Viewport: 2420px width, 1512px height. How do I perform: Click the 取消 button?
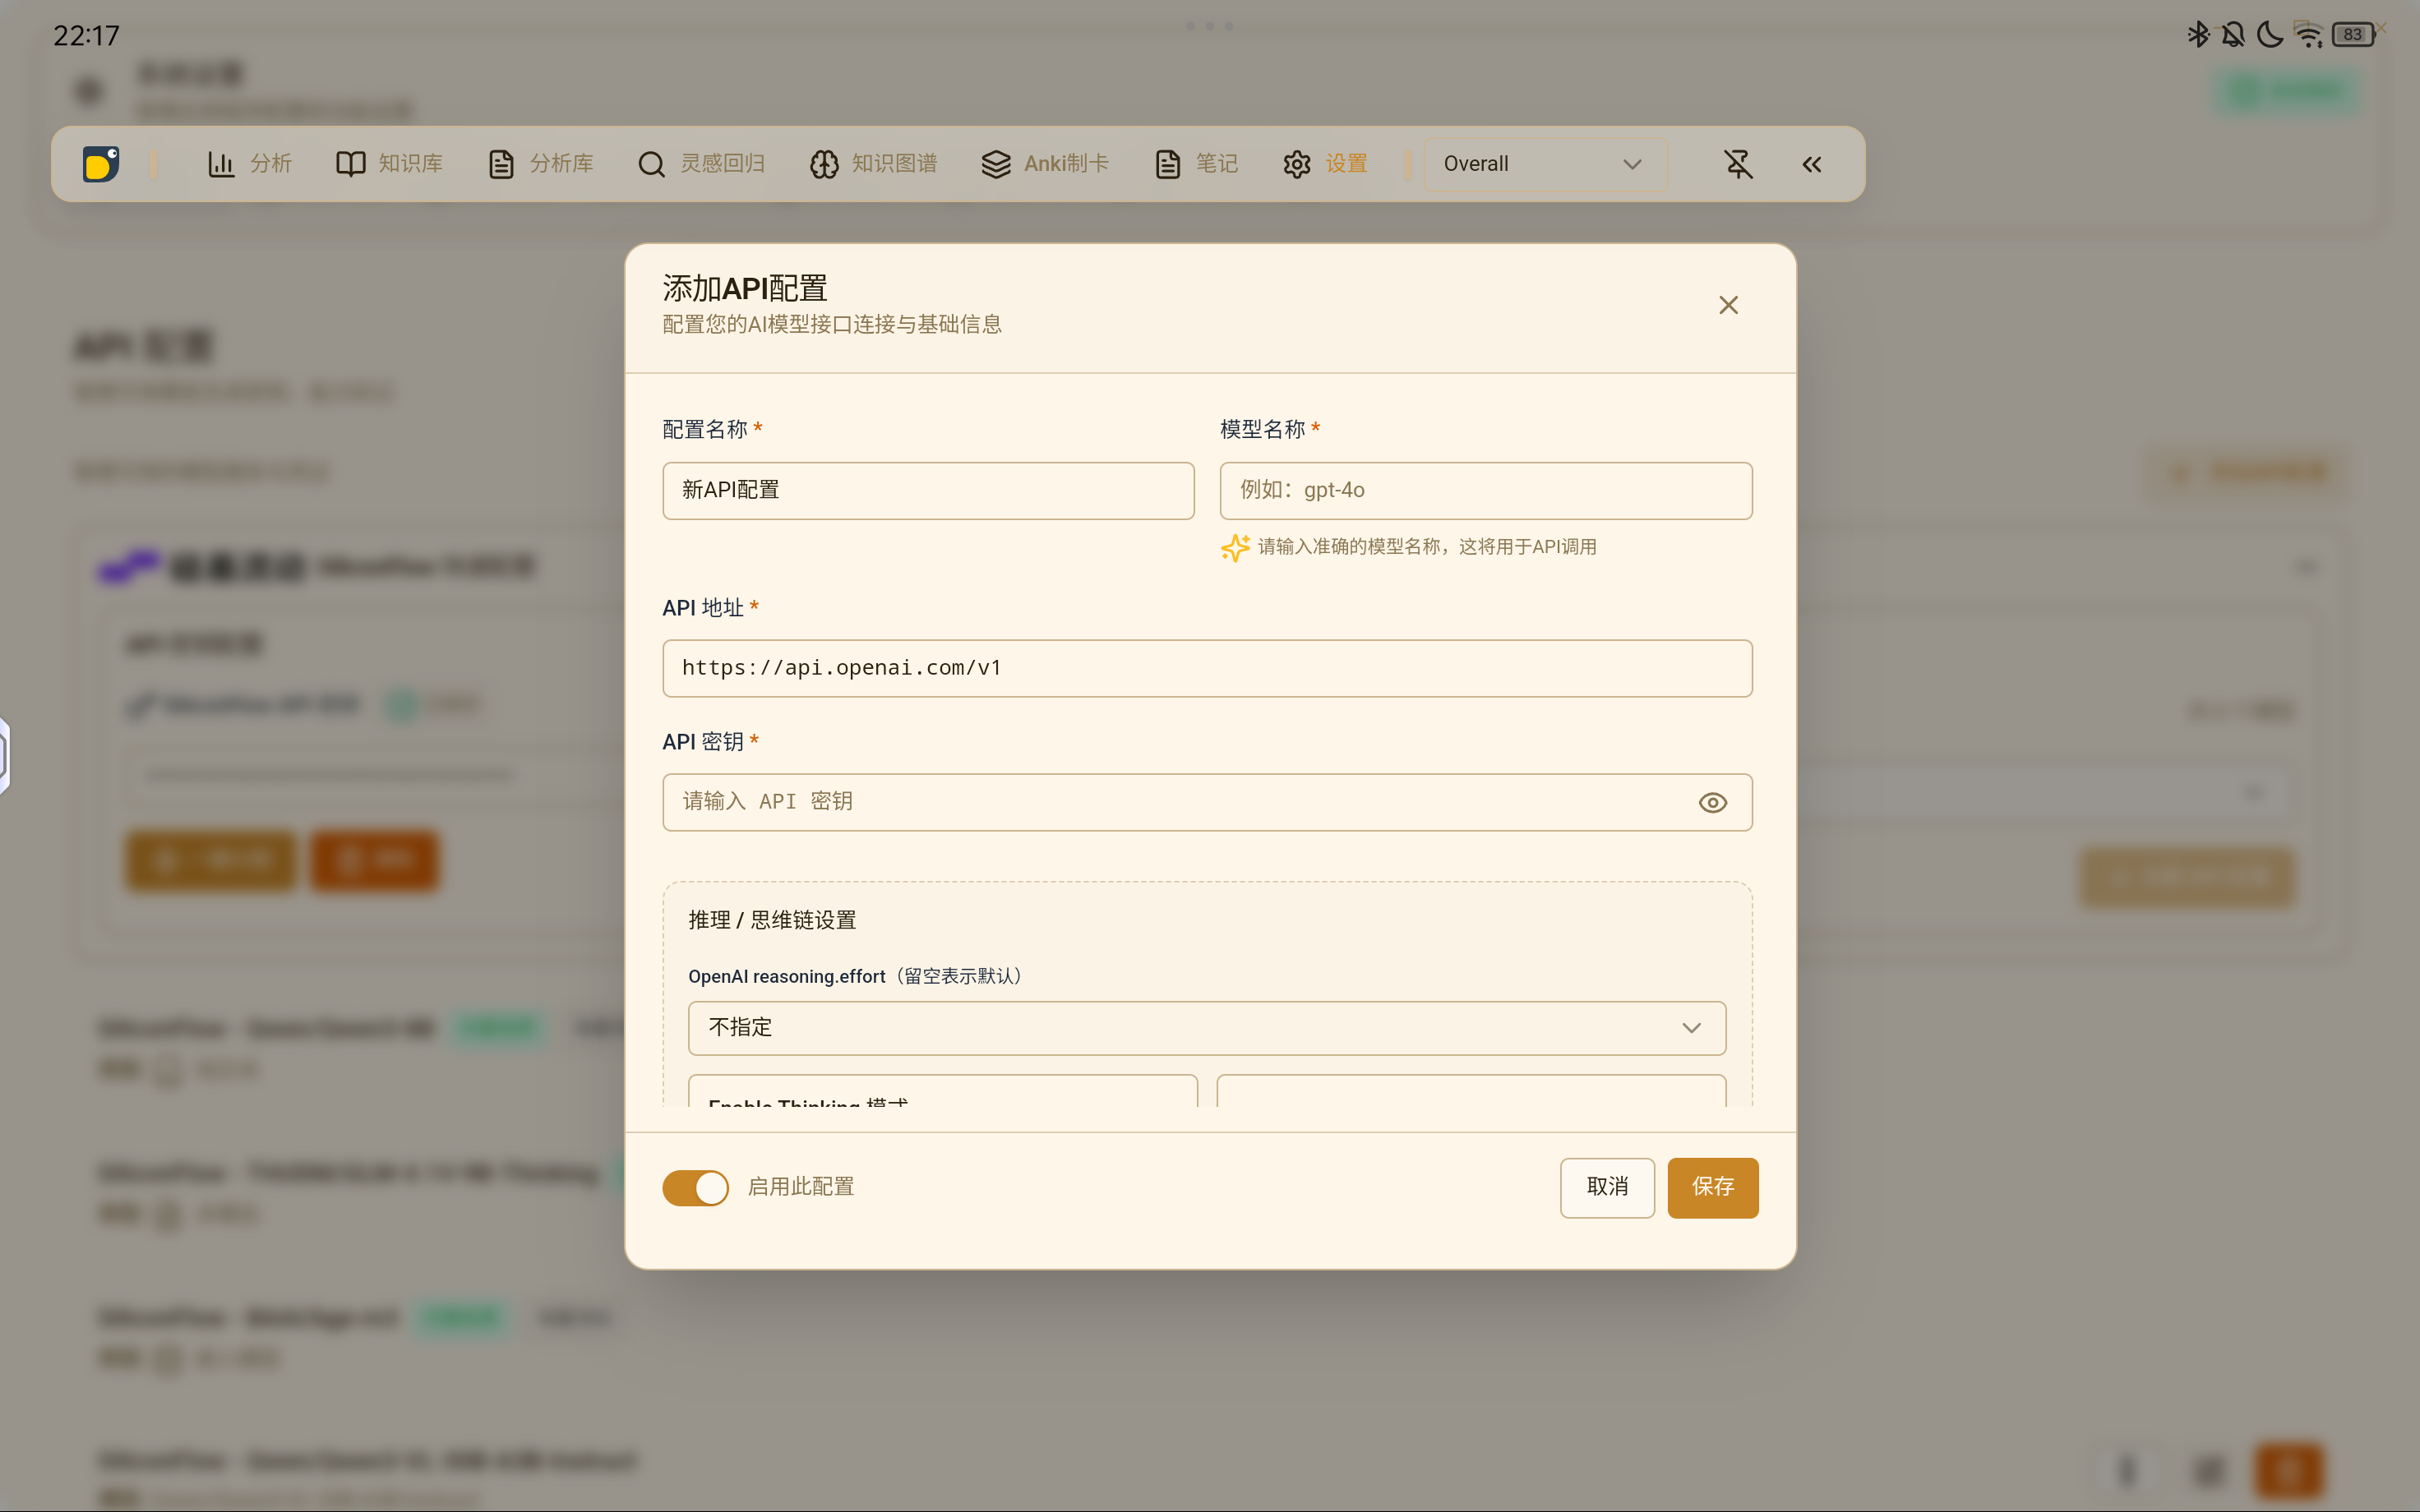tap(1606, 1187)
